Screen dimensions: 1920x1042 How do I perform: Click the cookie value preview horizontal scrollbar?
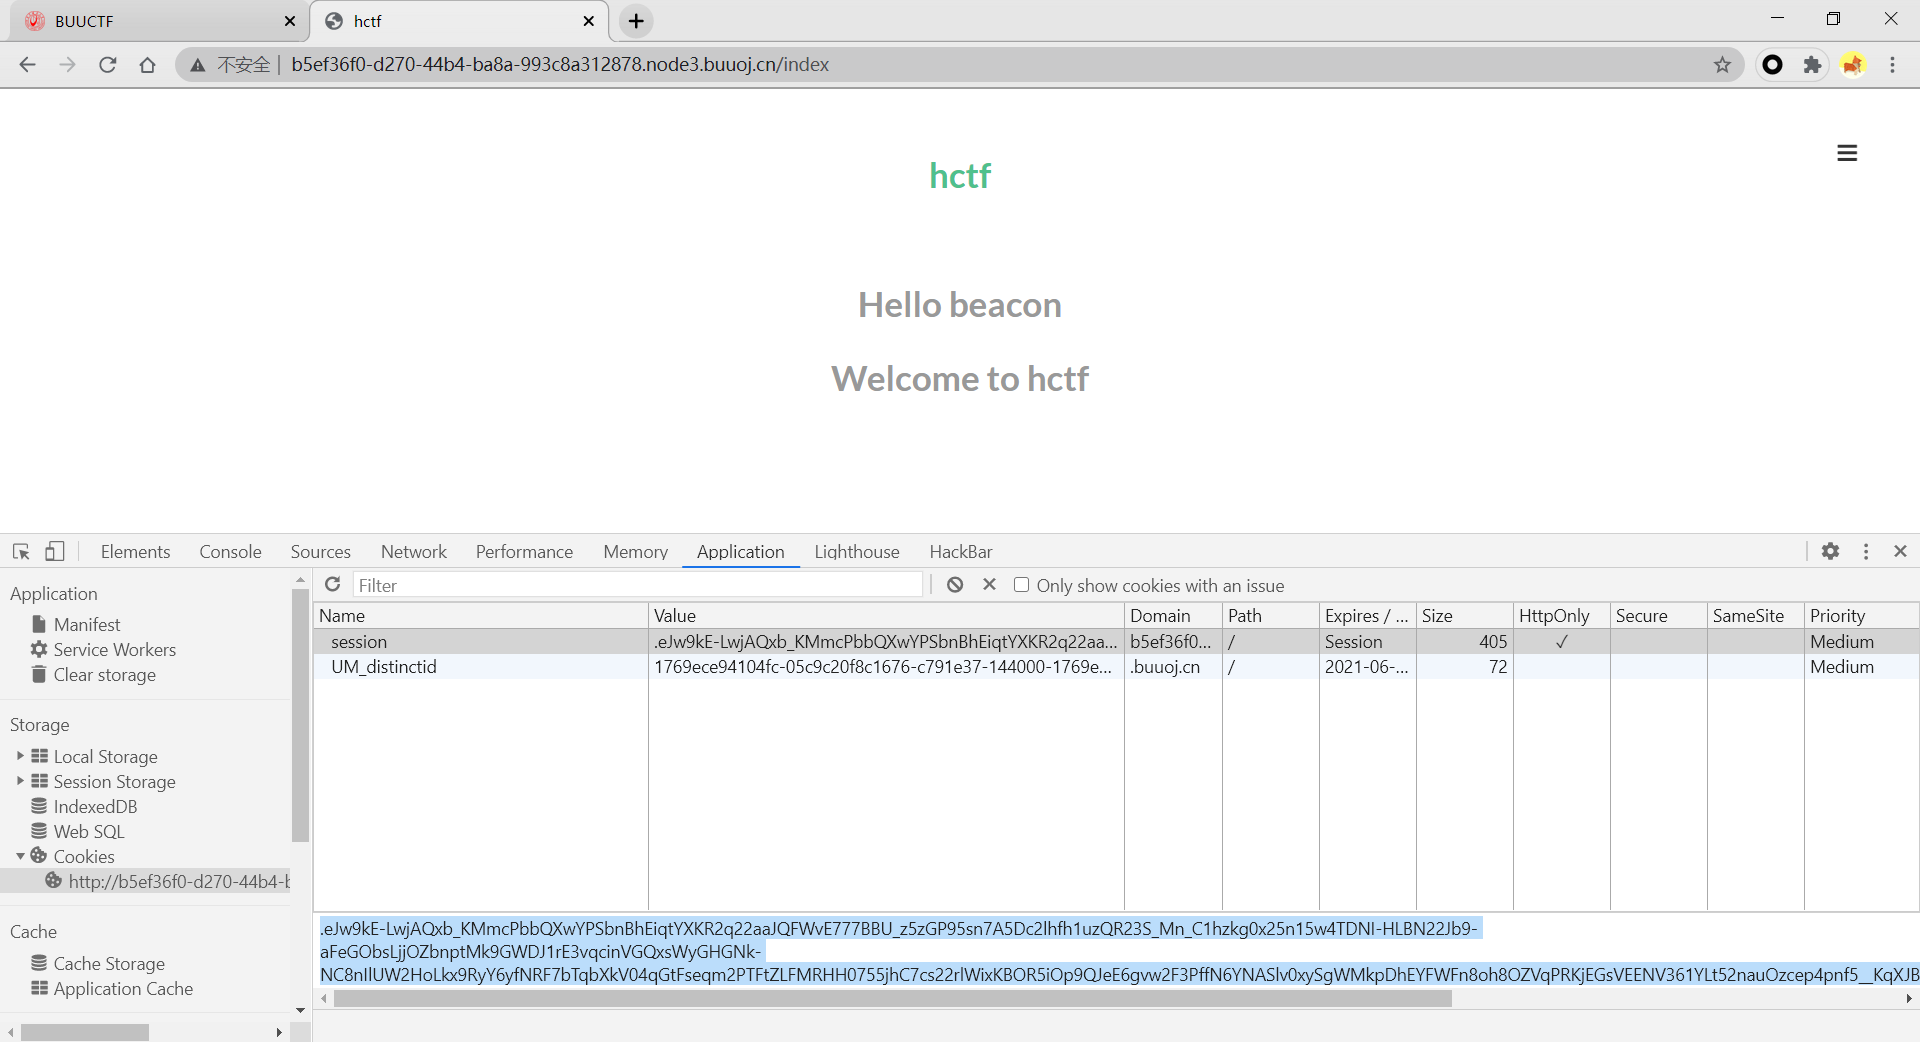coord(892,998)
